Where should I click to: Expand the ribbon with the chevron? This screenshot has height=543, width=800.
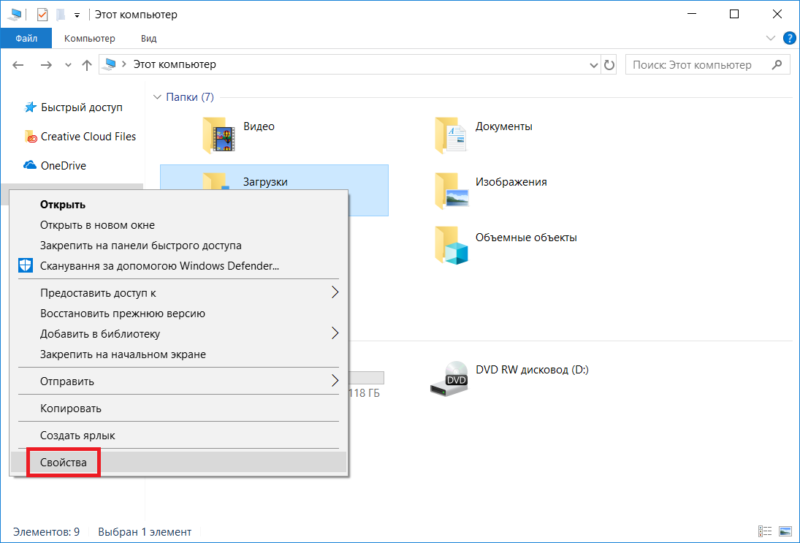pos(770,39)
